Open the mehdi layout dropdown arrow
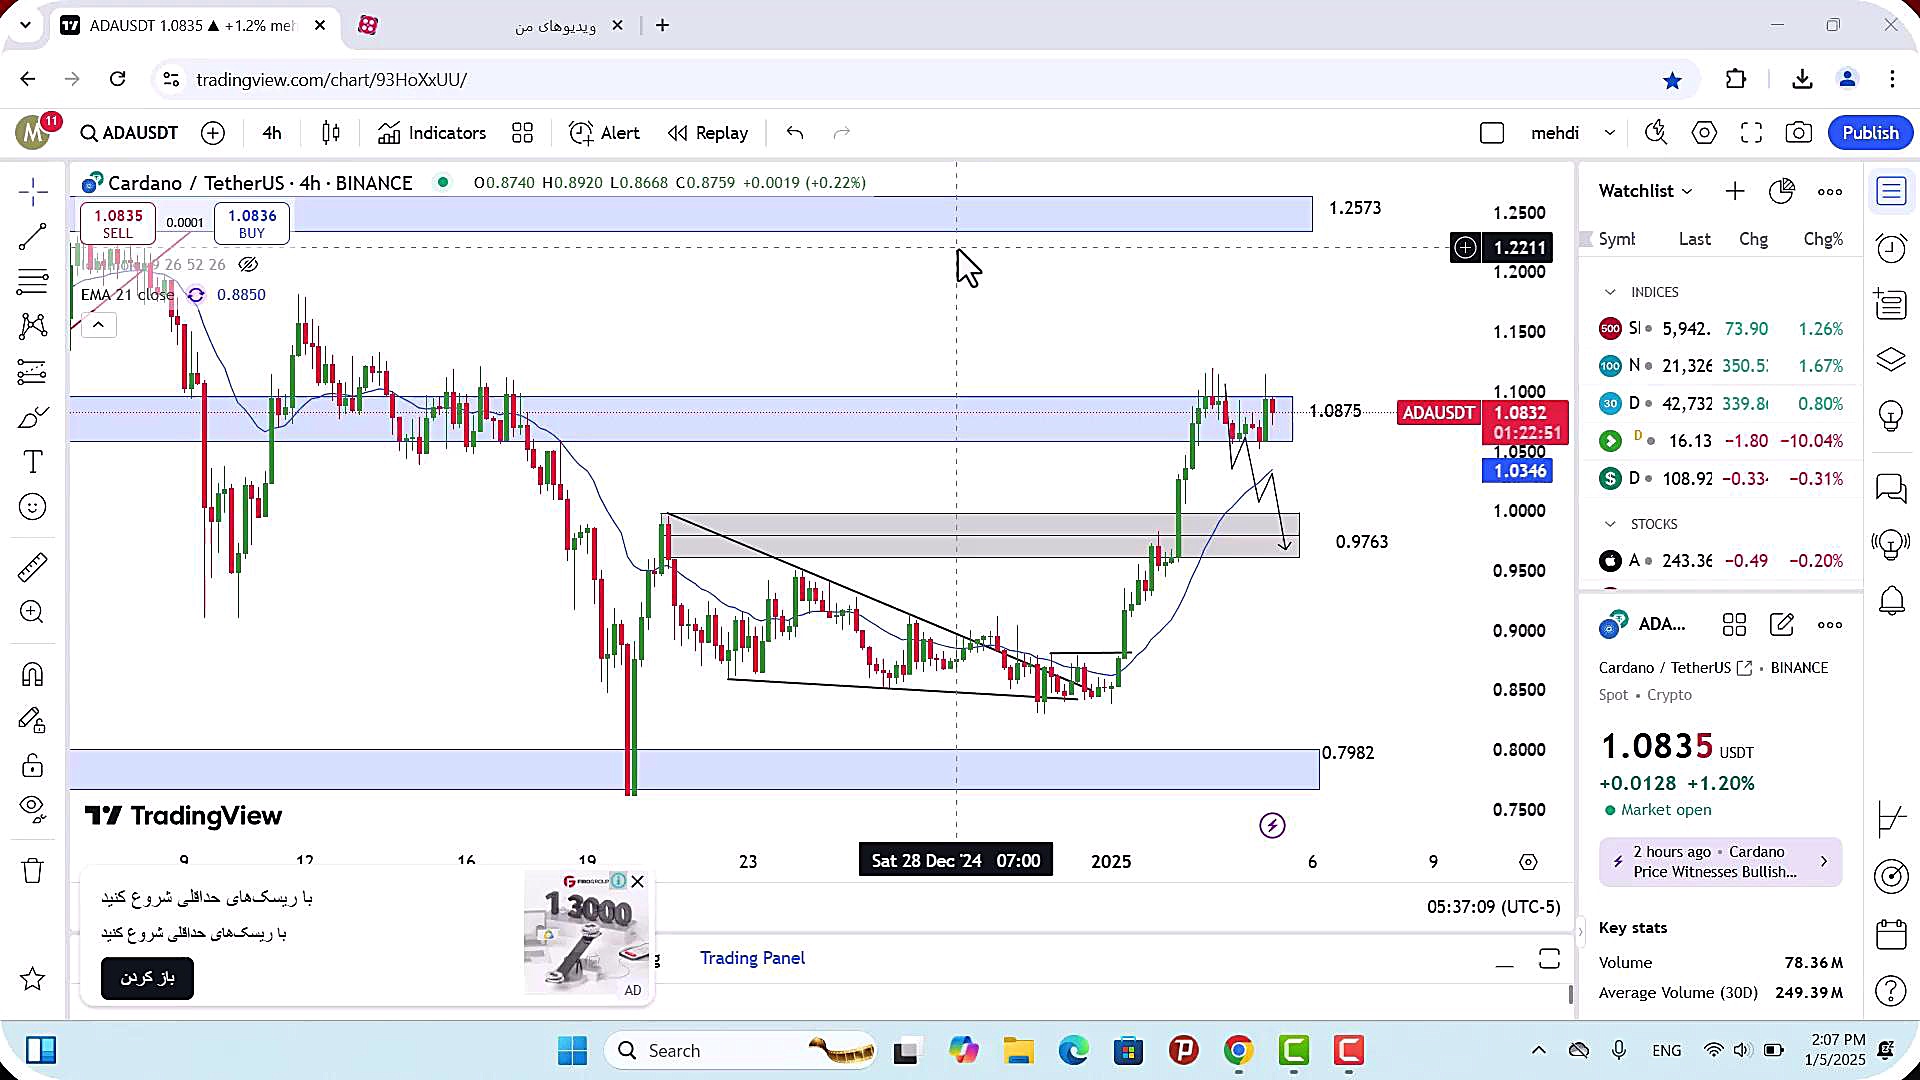 click(x=1609, y=133)
